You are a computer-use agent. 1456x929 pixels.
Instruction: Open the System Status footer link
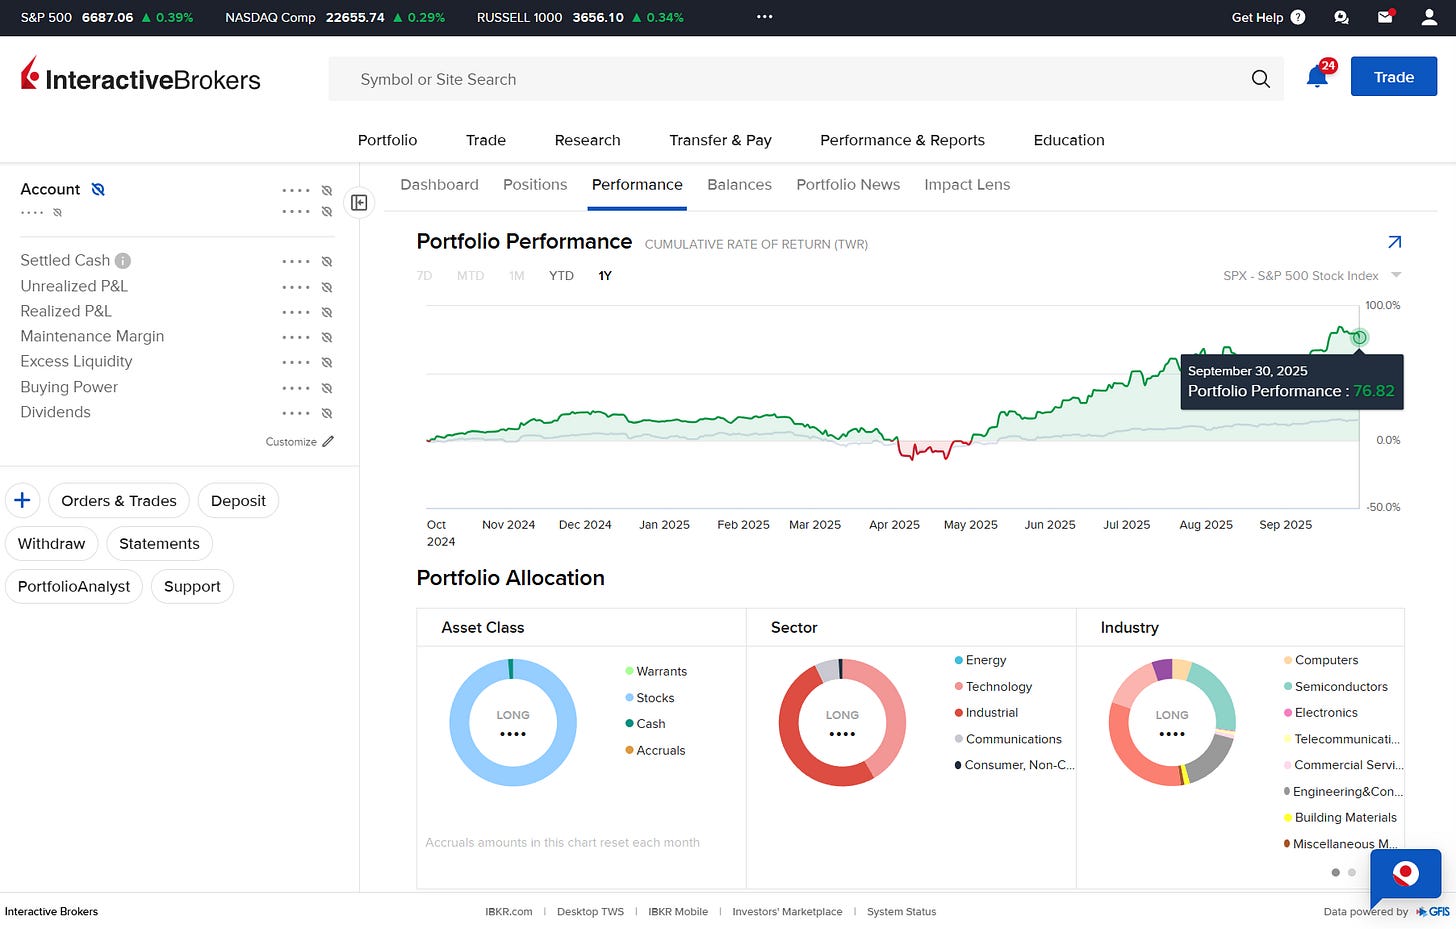[901, 912]
